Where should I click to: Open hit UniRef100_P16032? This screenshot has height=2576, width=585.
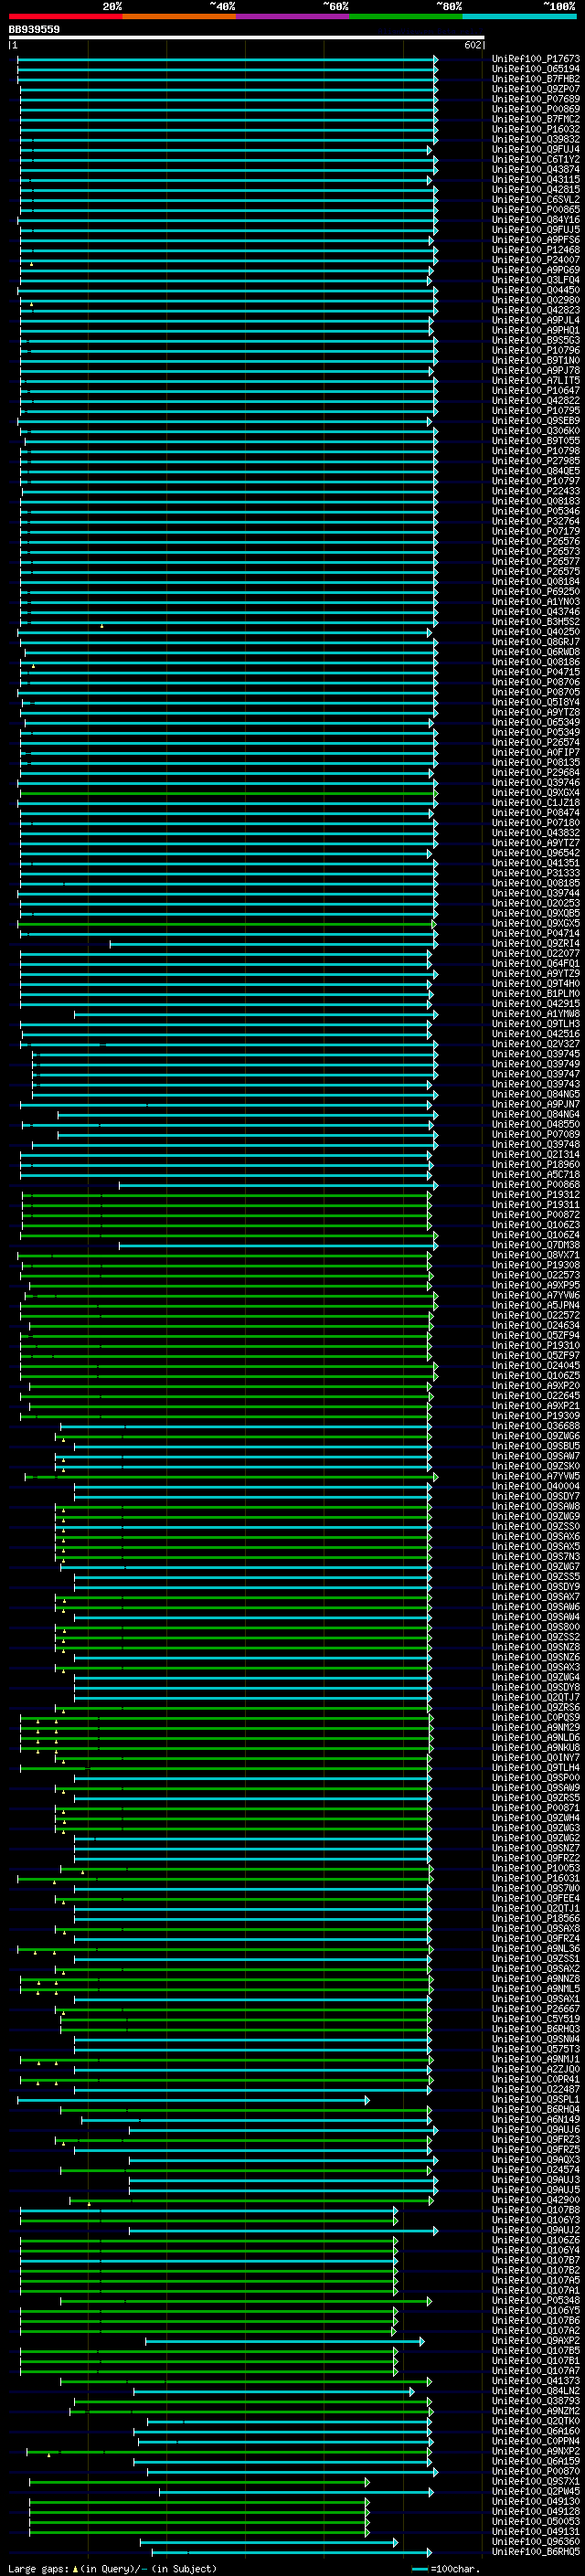click(536, 129)
